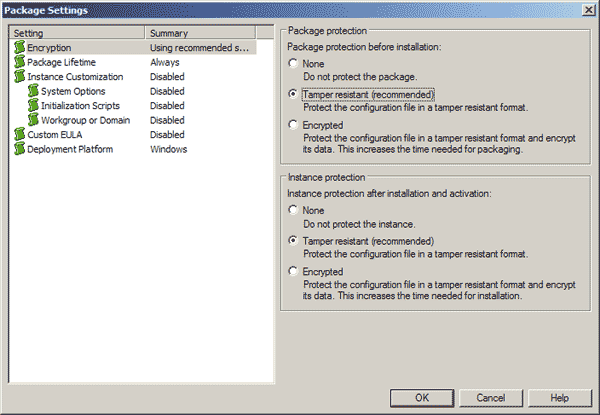Image resolution: width=600 pixels, height=415 pixels.
Task: Click the Package Lifetime green icon
Action: point(19,62)
